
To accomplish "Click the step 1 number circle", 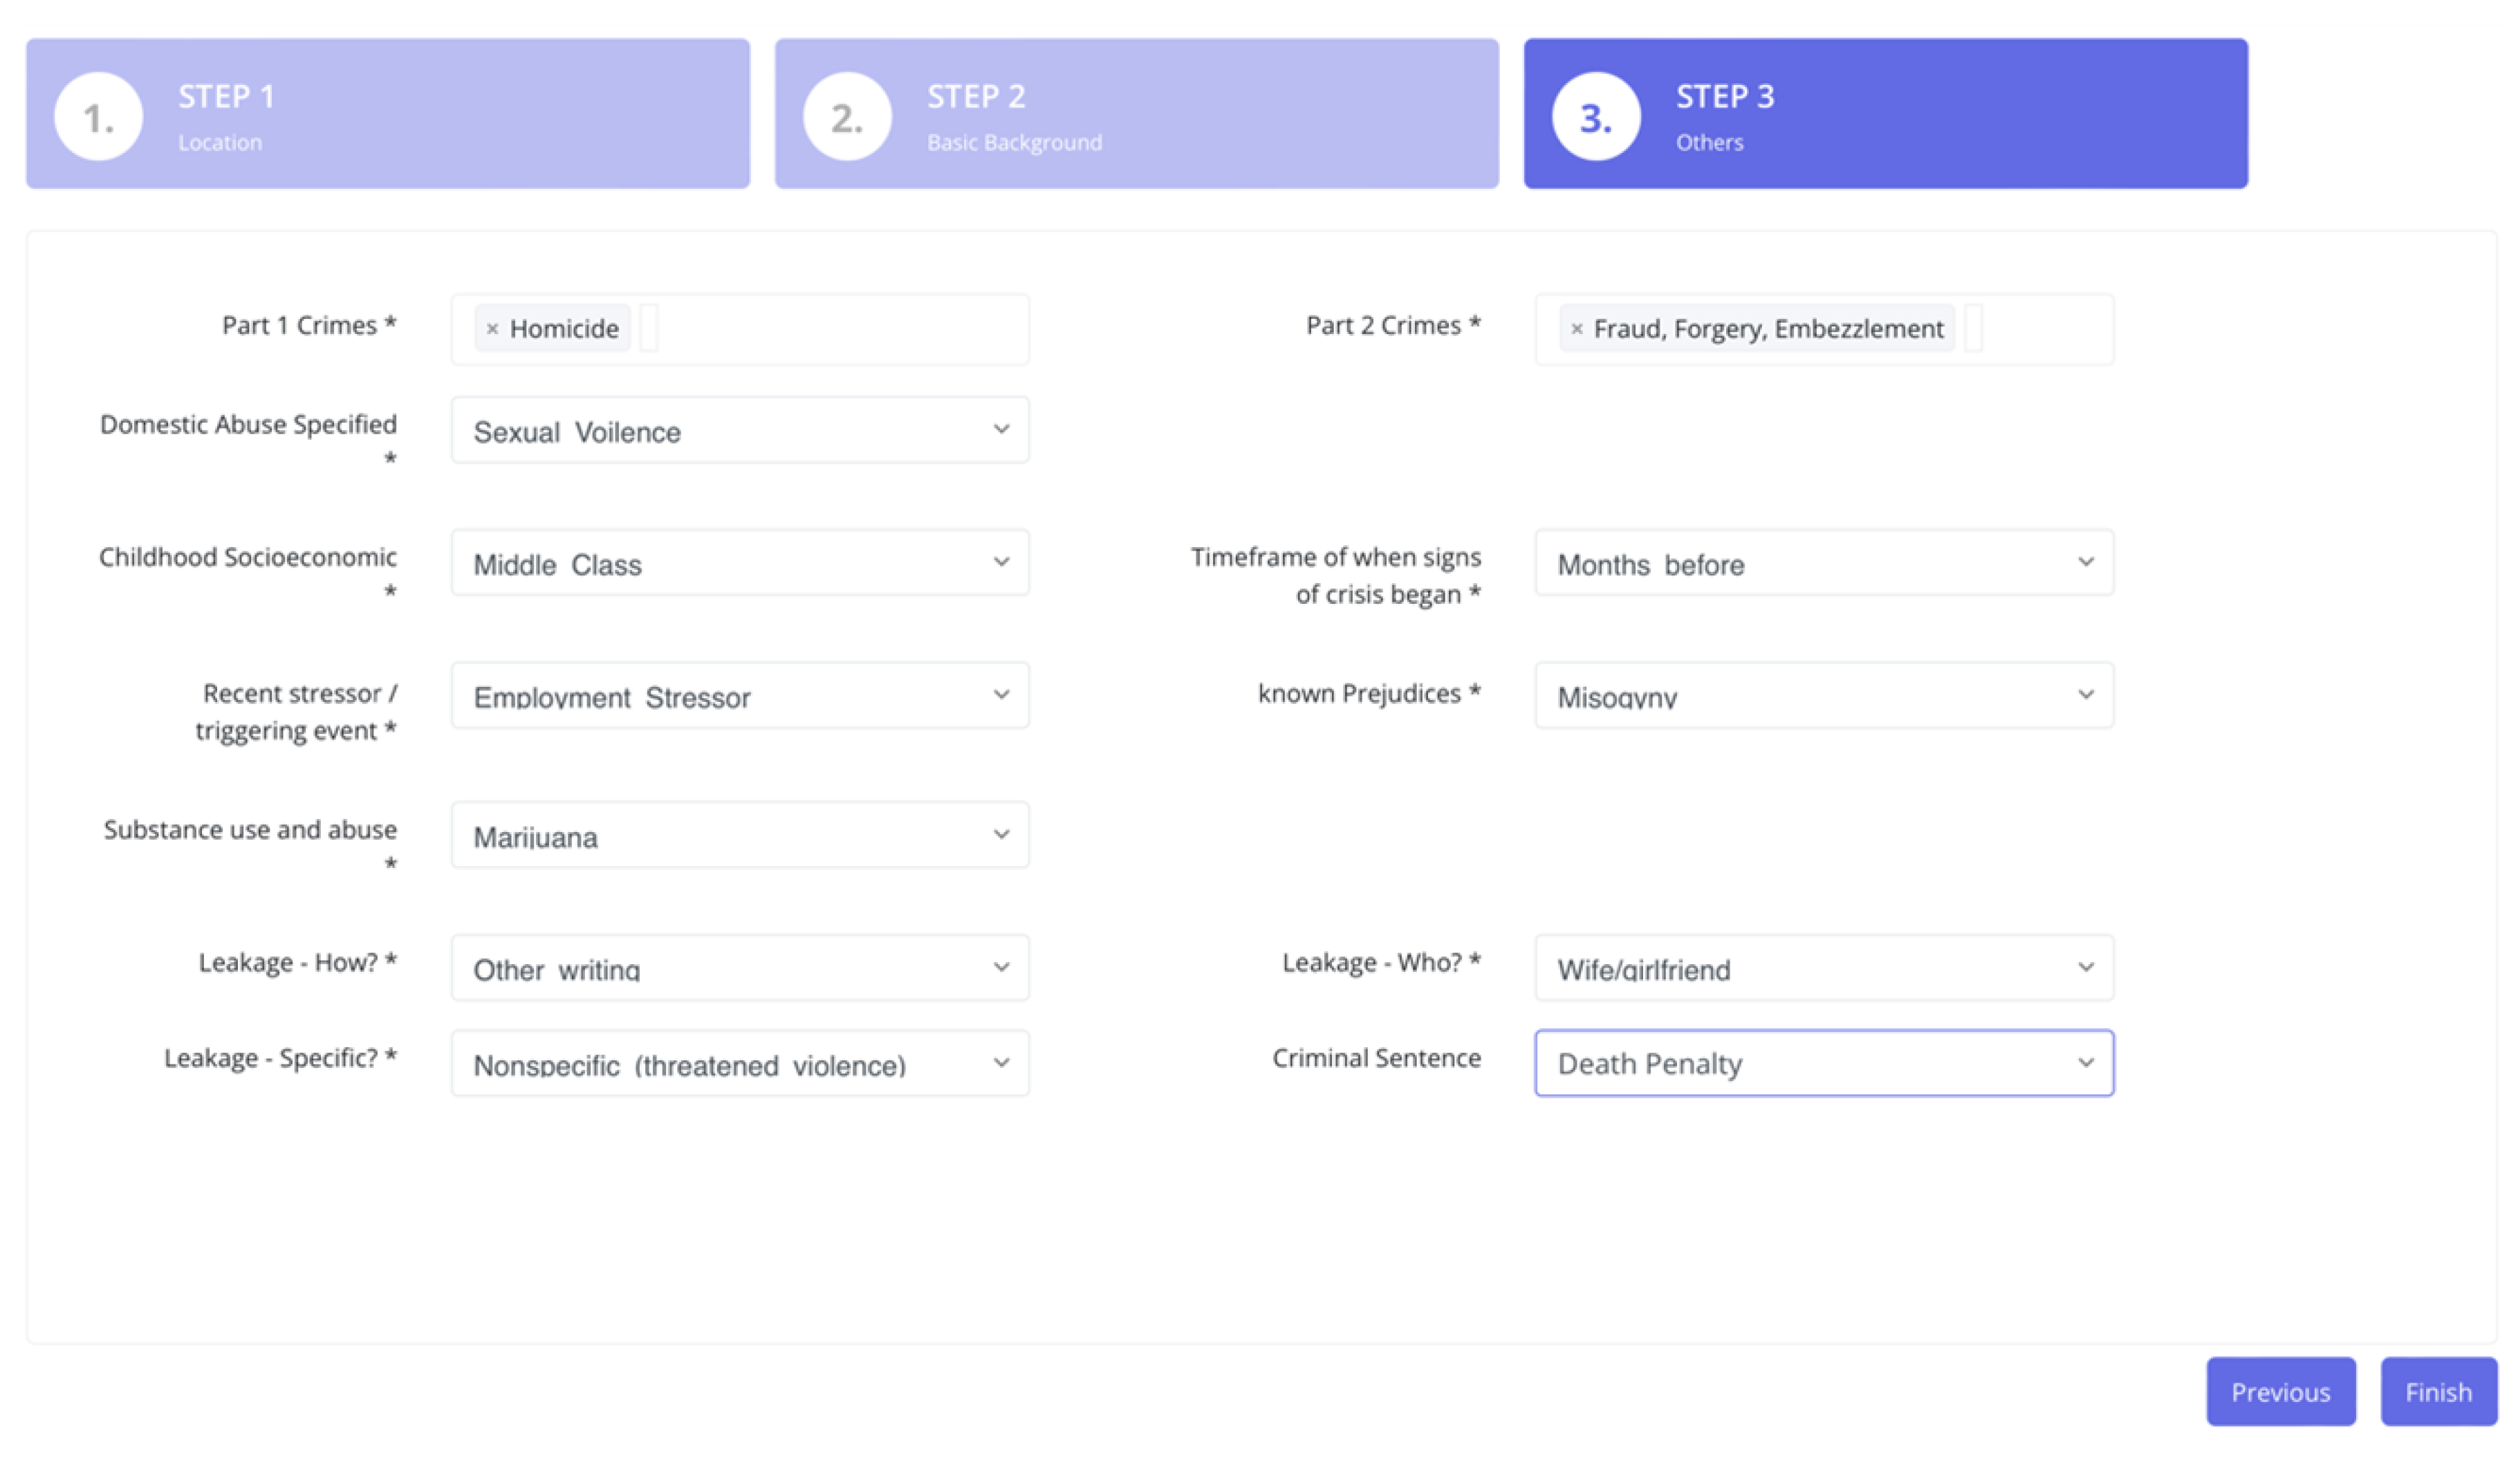I will tap(98, 117).
